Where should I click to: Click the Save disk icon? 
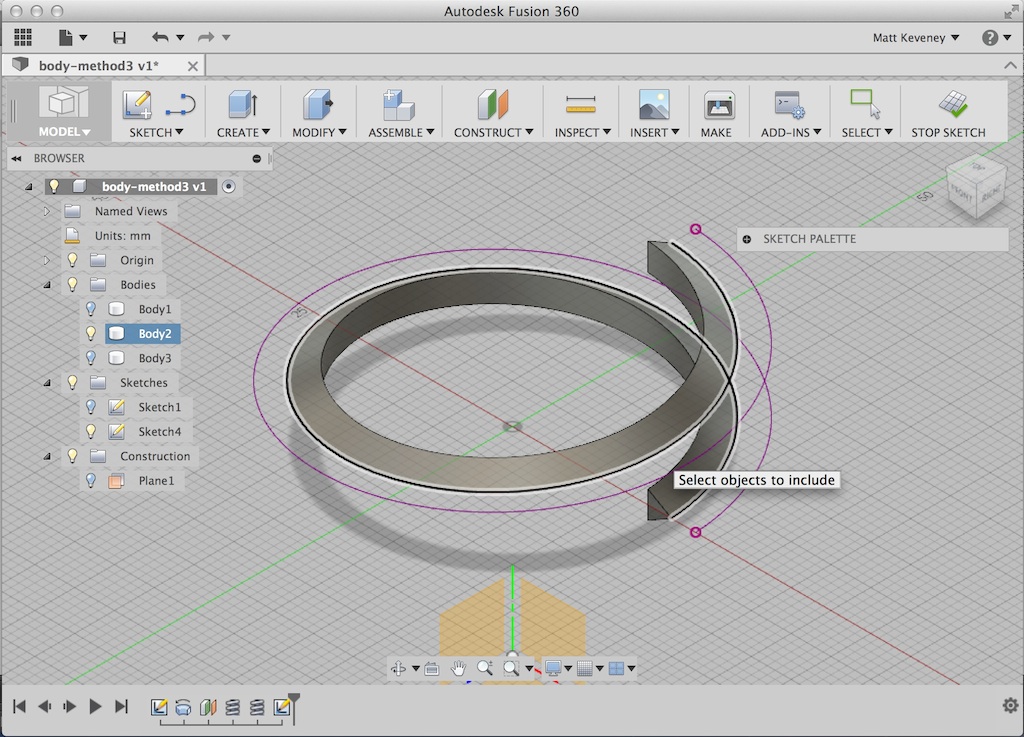tap(119, 38)
